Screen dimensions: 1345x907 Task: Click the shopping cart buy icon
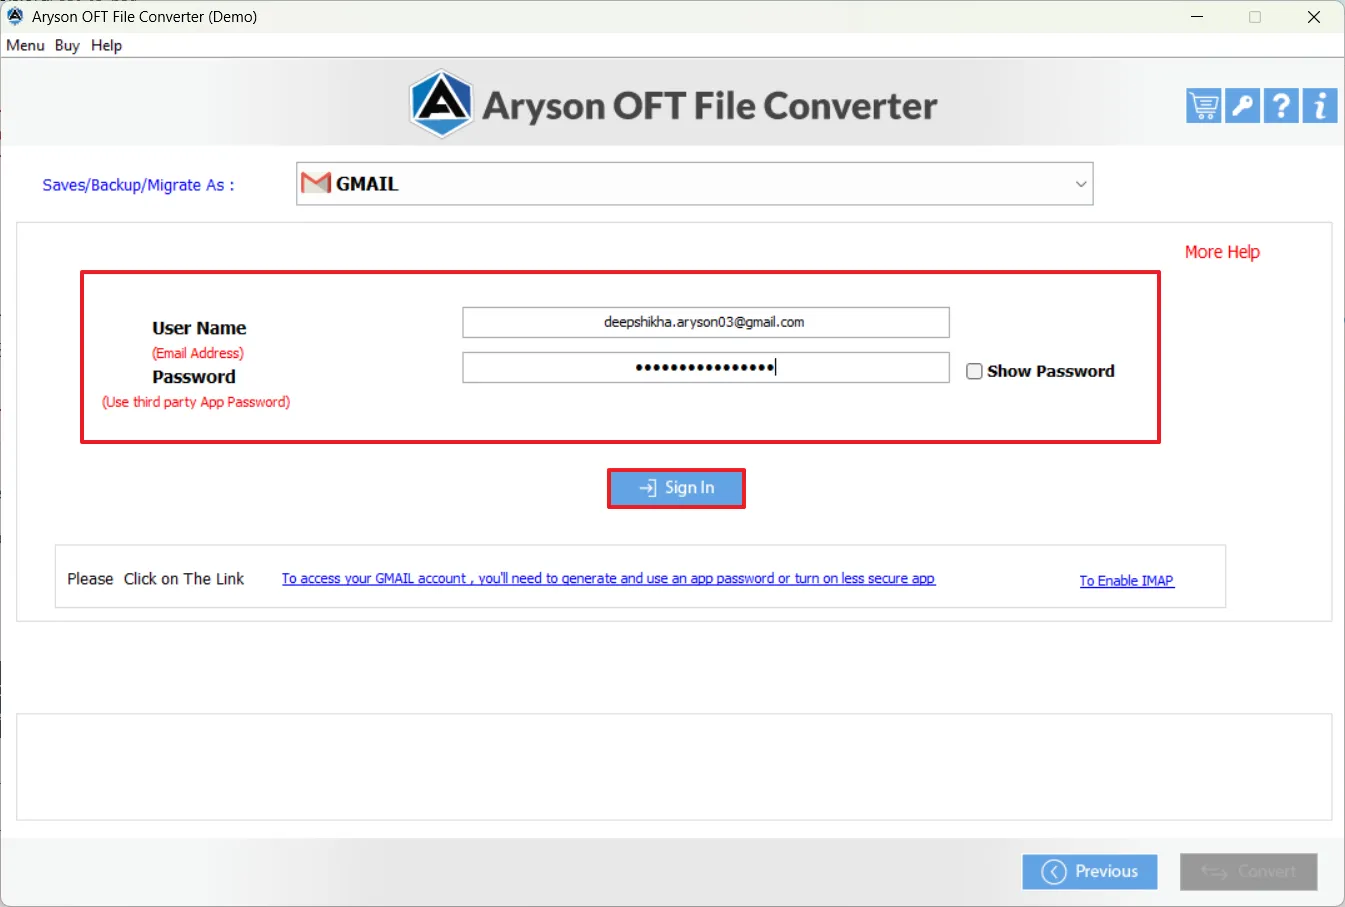coord(1203,106)
